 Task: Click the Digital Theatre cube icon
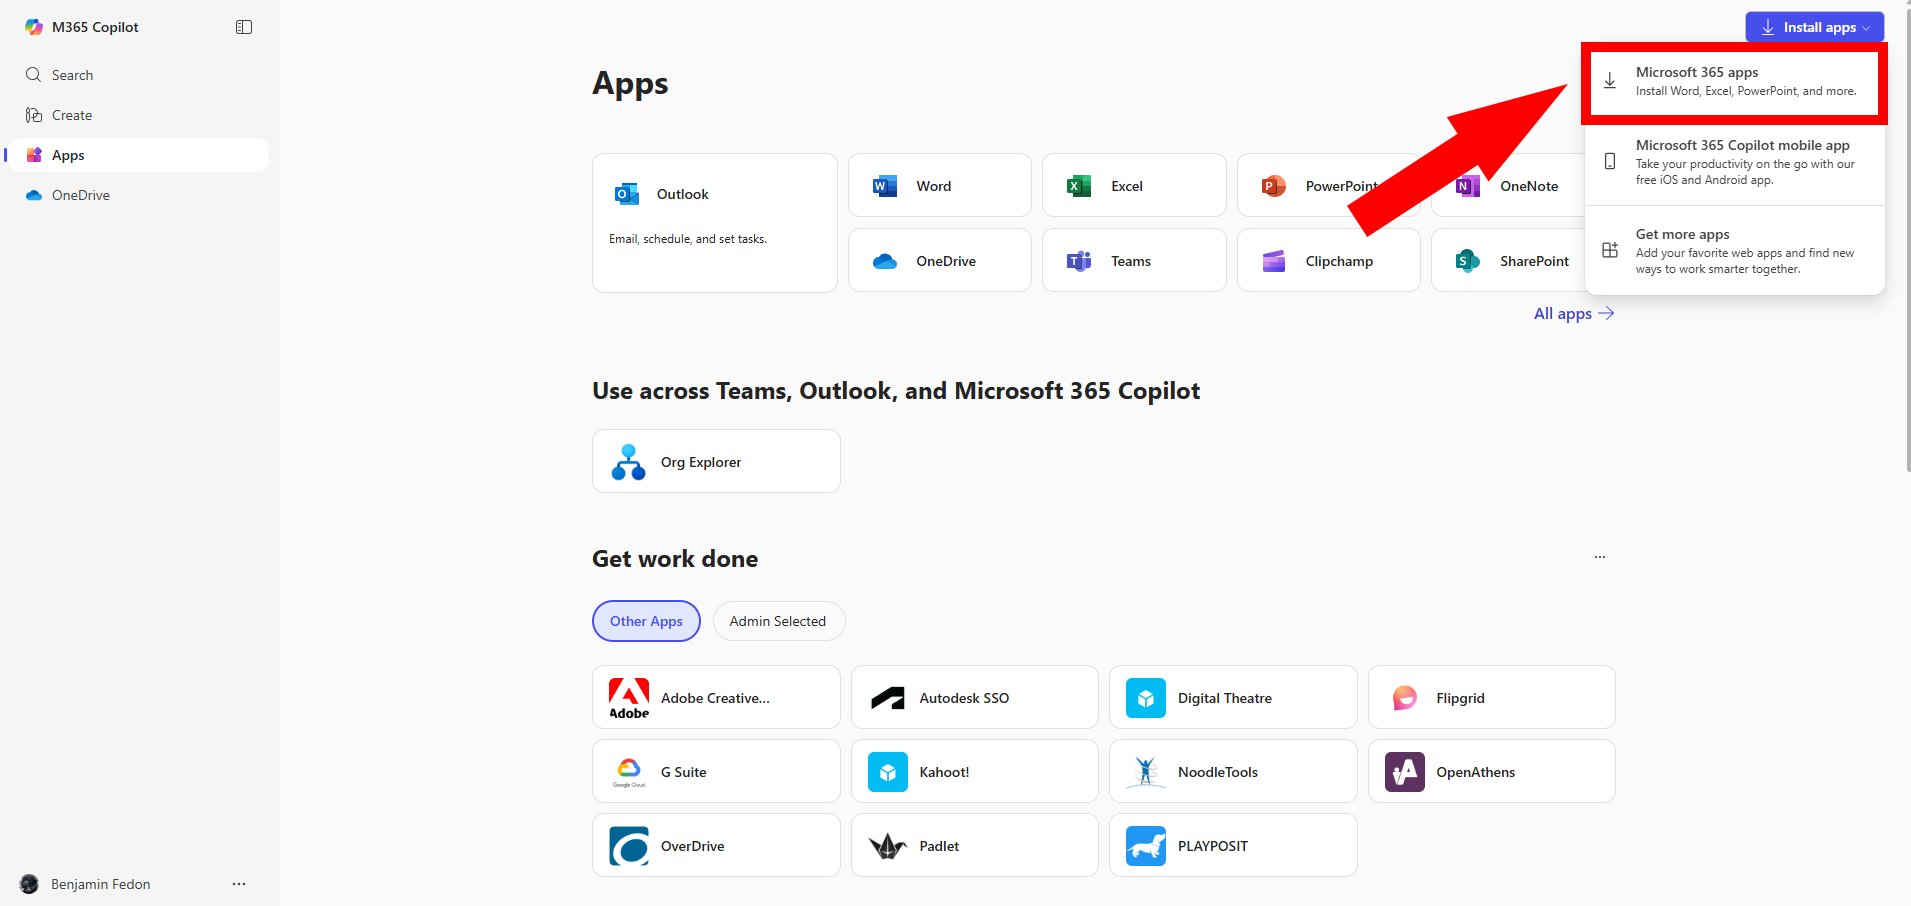[1146, 698]
